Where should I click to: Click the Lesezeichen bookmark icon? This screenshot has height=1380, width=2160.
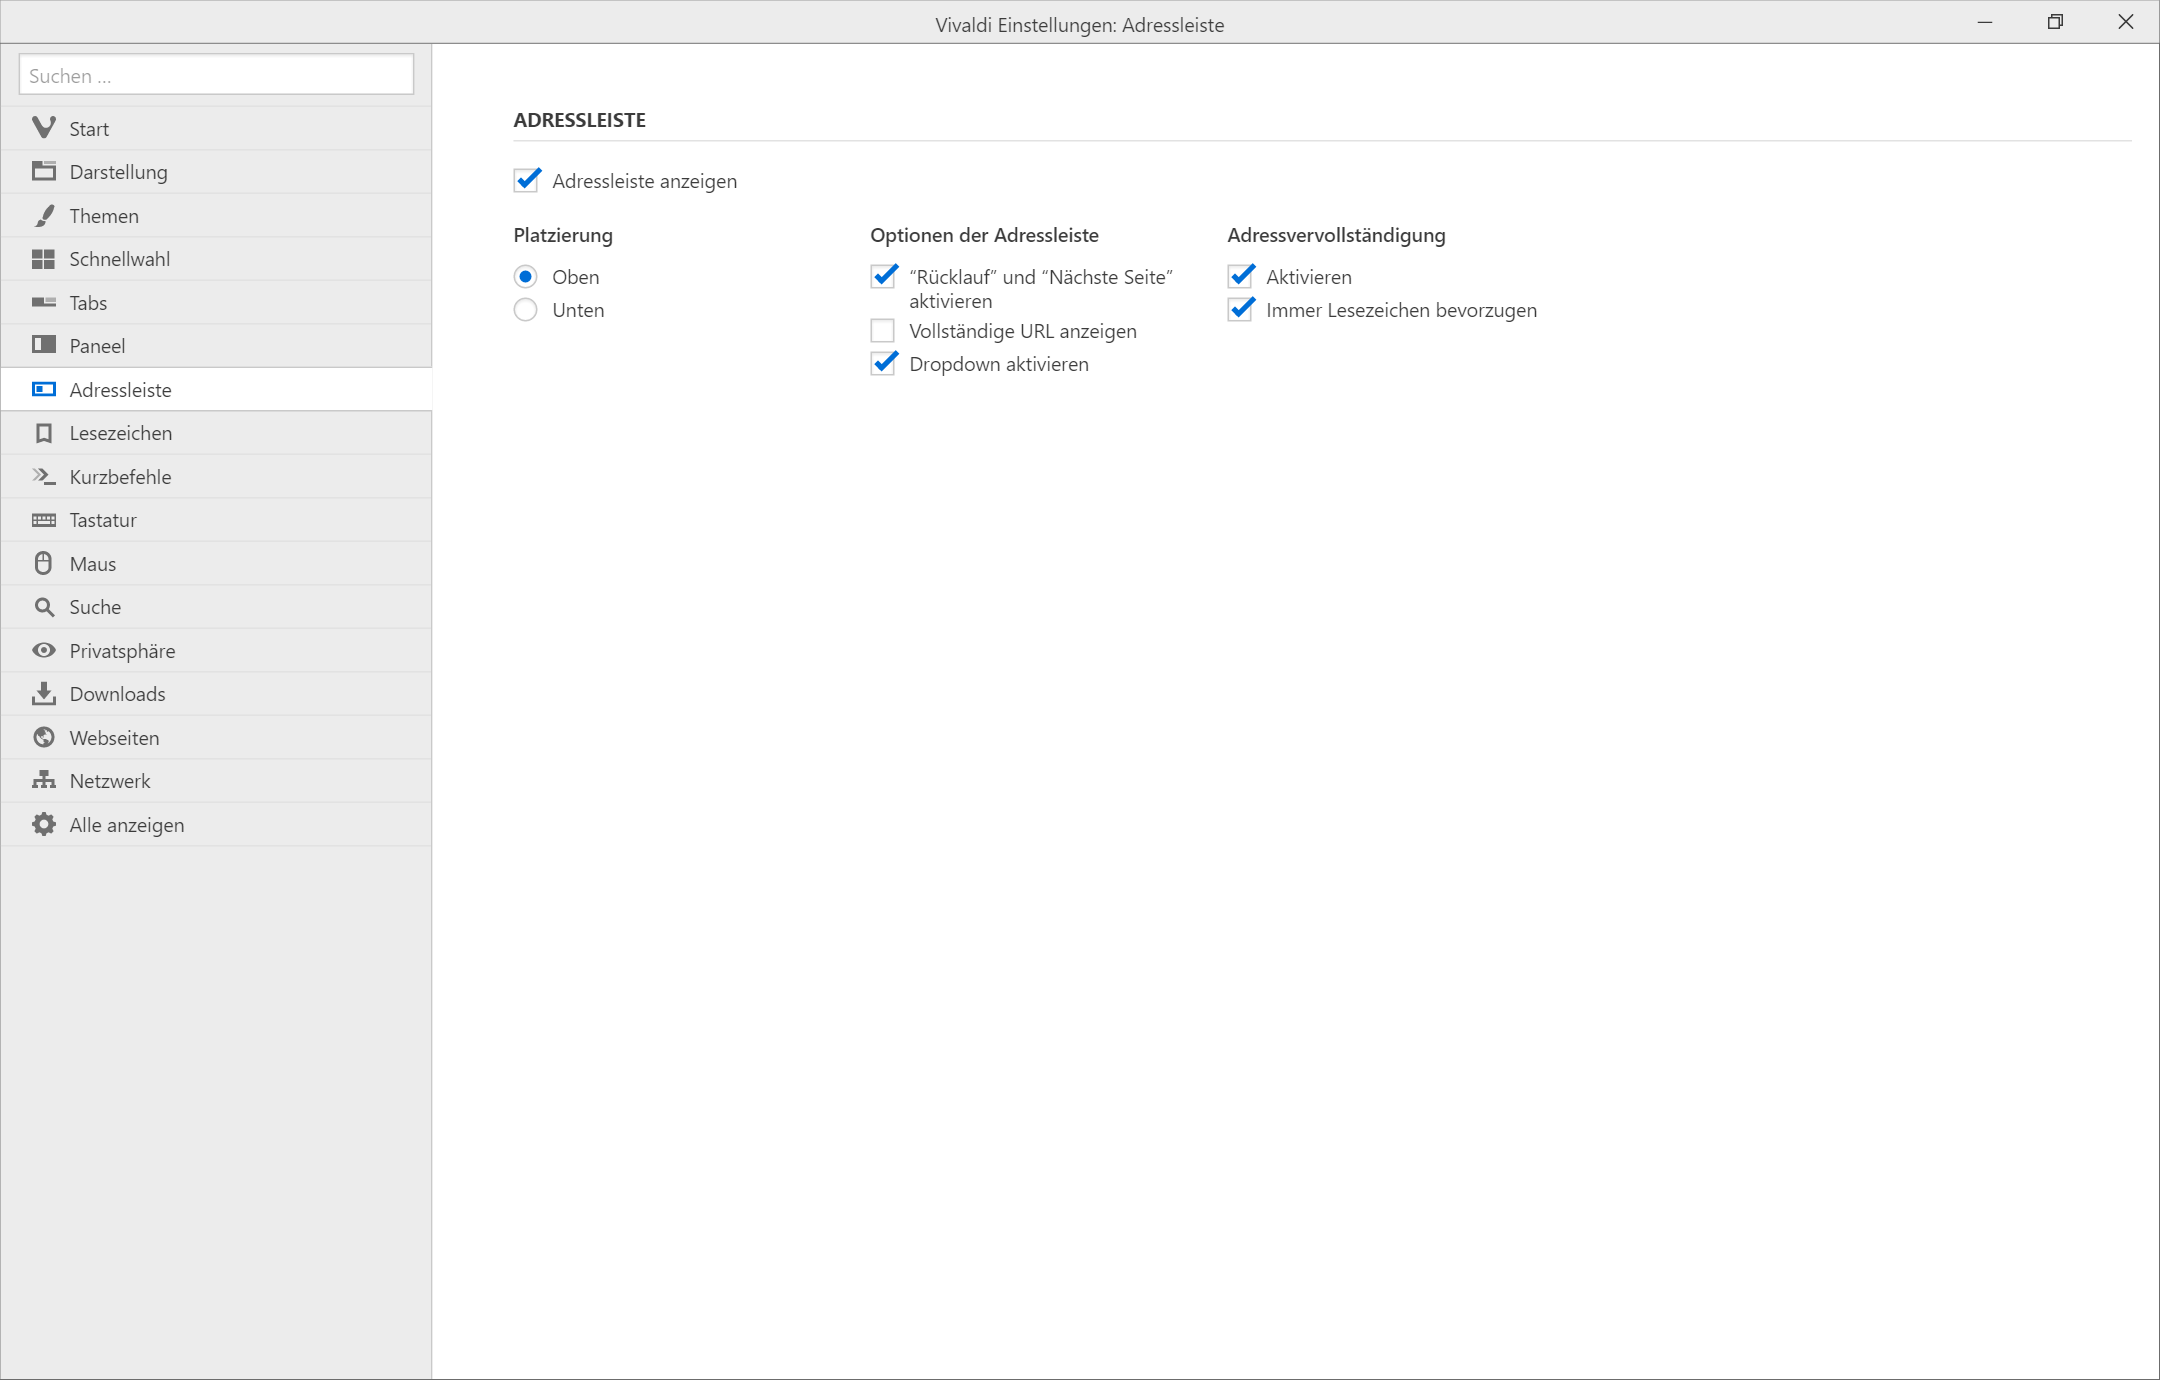click(43, 433)
